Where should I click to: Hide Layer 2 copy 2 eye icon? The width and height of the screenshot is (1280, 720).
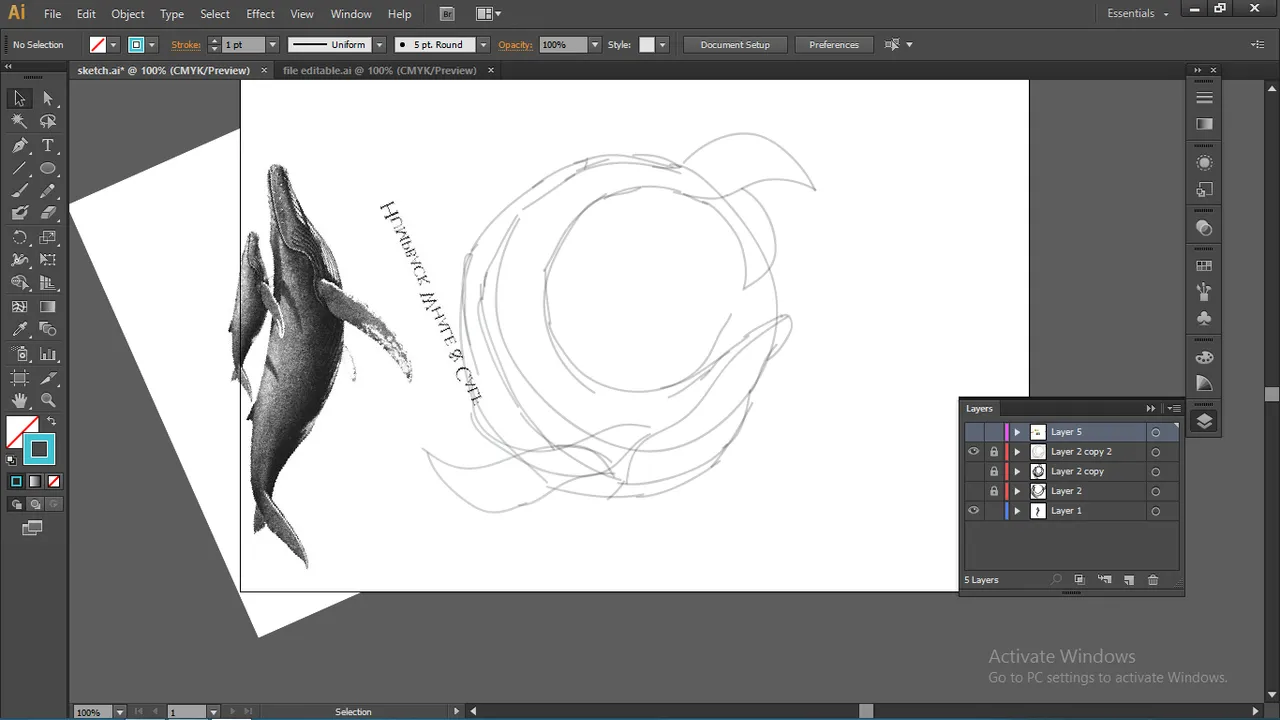pyautogui.click(x=973, y=452)
